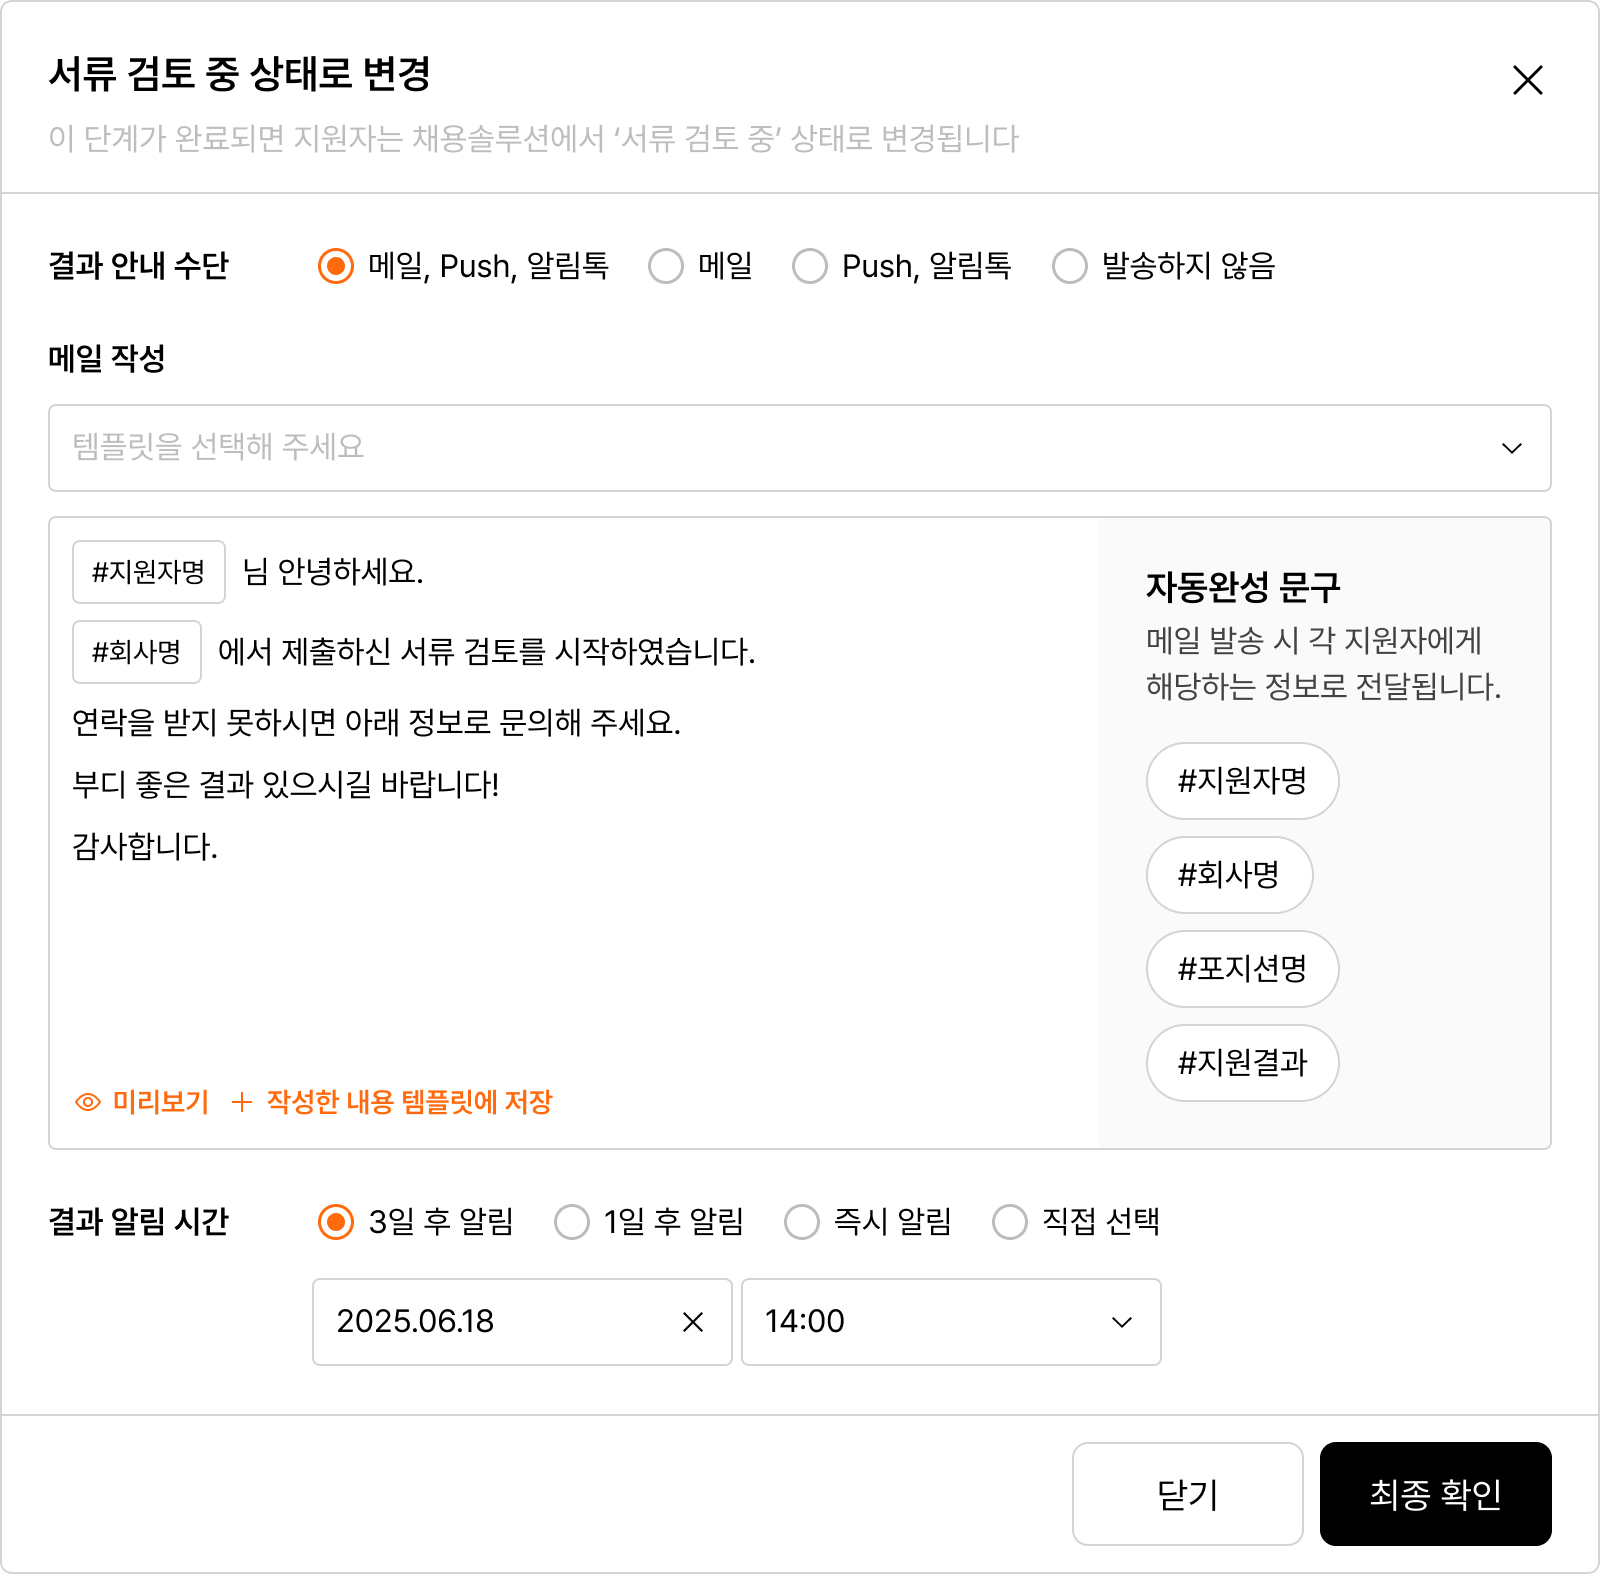This screenshot has height=1574, width=1600.
Task: Click the 최종 확인 button
Action: click(x=1435, y=1494)
